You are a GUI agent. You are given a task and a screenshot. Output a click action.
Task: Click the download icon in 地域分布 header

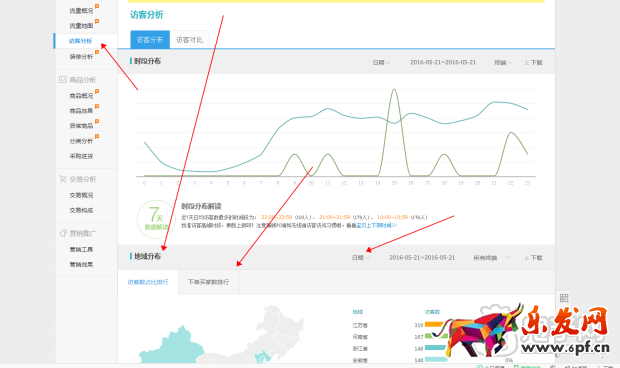[x=526, y=258]
